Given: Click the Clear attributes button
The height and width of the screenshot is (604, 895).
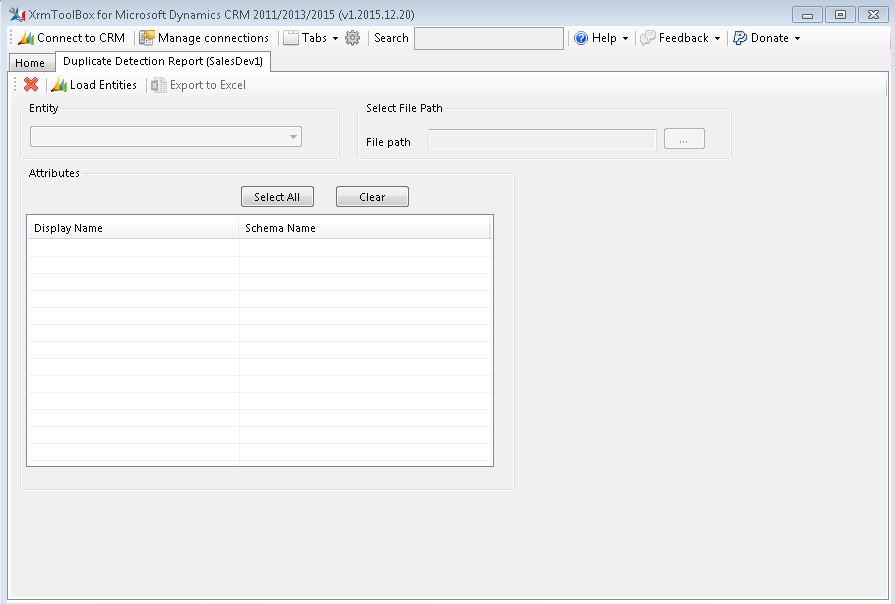Looking at the screenshot, I should tap(372, 197).
